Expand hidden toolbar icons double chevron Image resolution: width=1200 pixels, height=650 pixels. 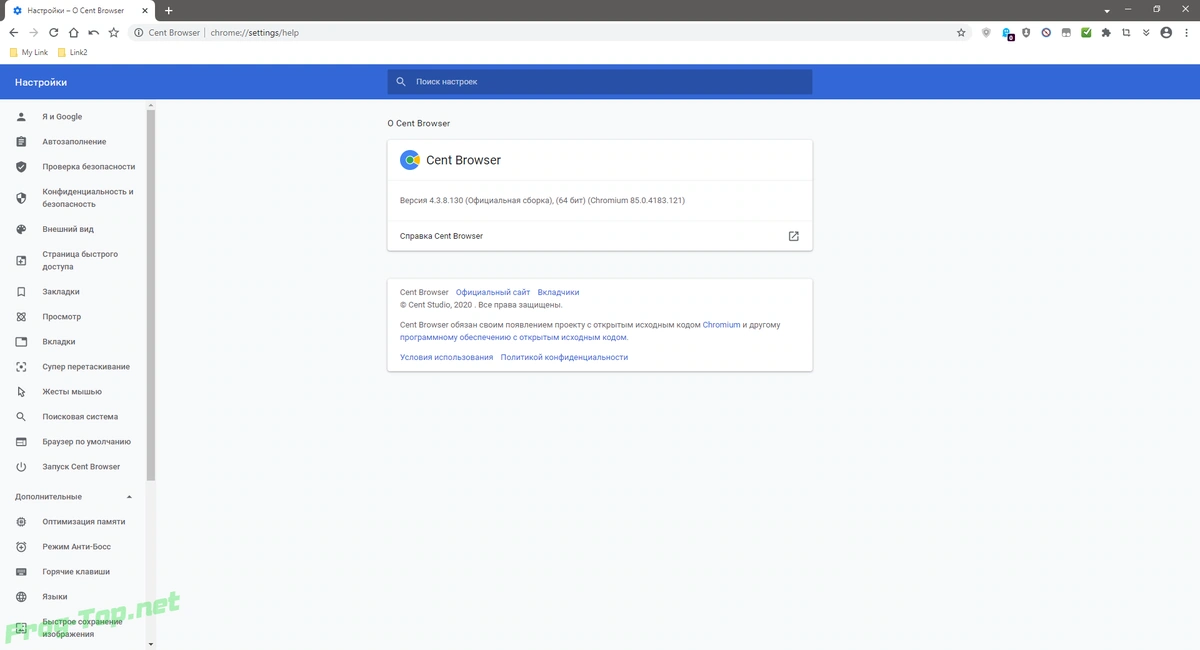click(x=1146, y=32)
